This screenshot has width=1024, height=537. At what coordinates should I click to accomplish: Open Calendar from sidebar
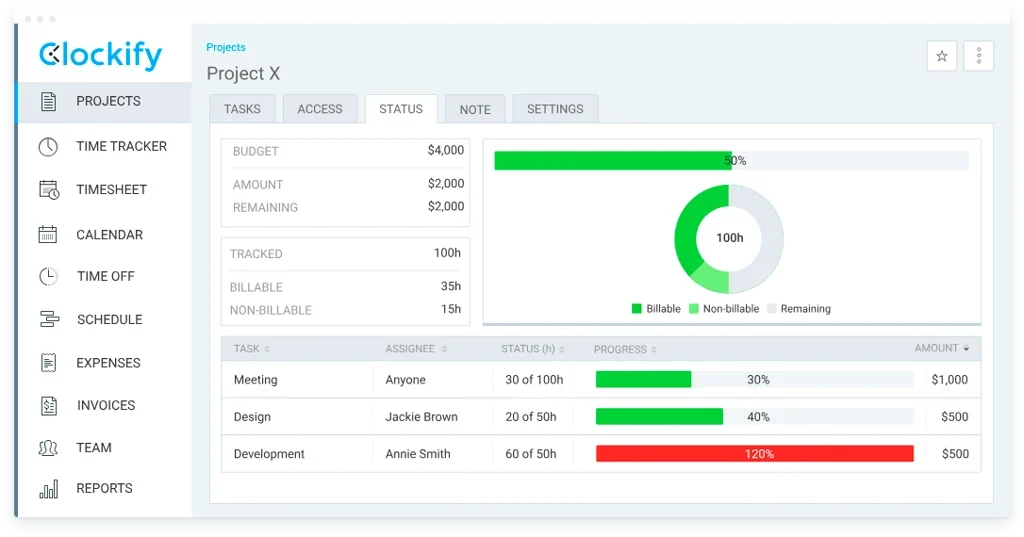[110, 235]
